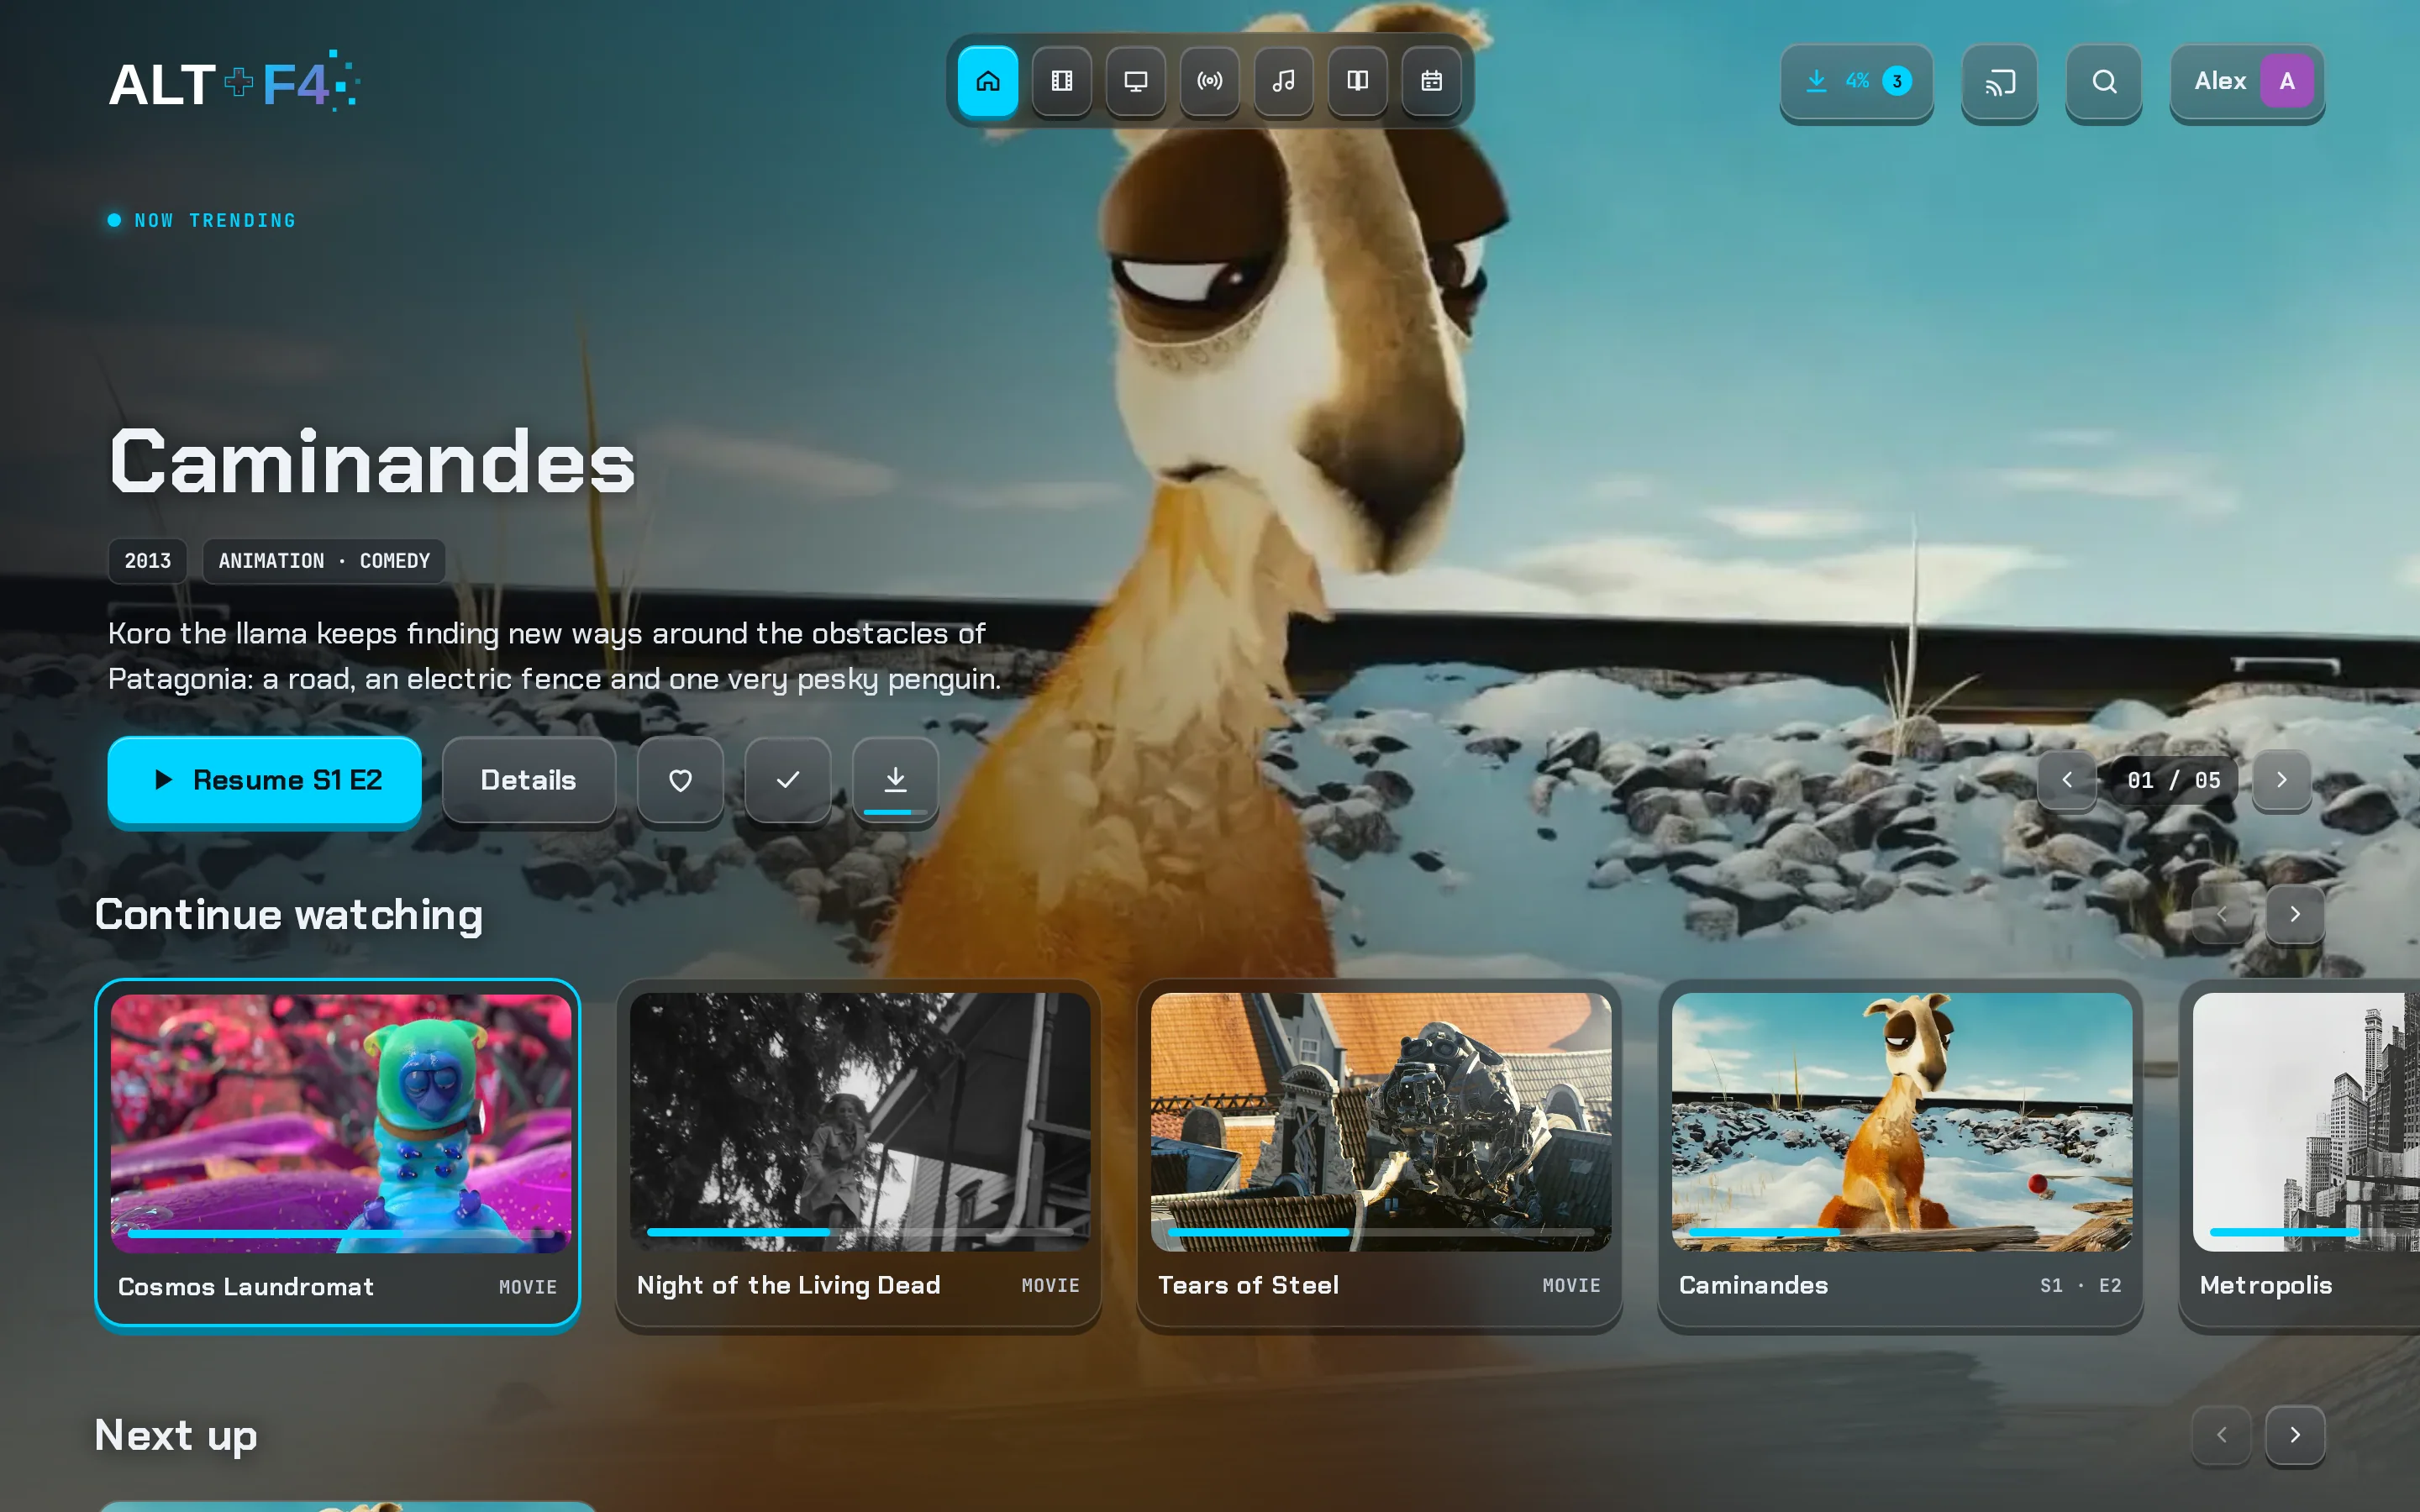Download Caminandes with the hero download button

pyautogui.click(x=895, y=780)
